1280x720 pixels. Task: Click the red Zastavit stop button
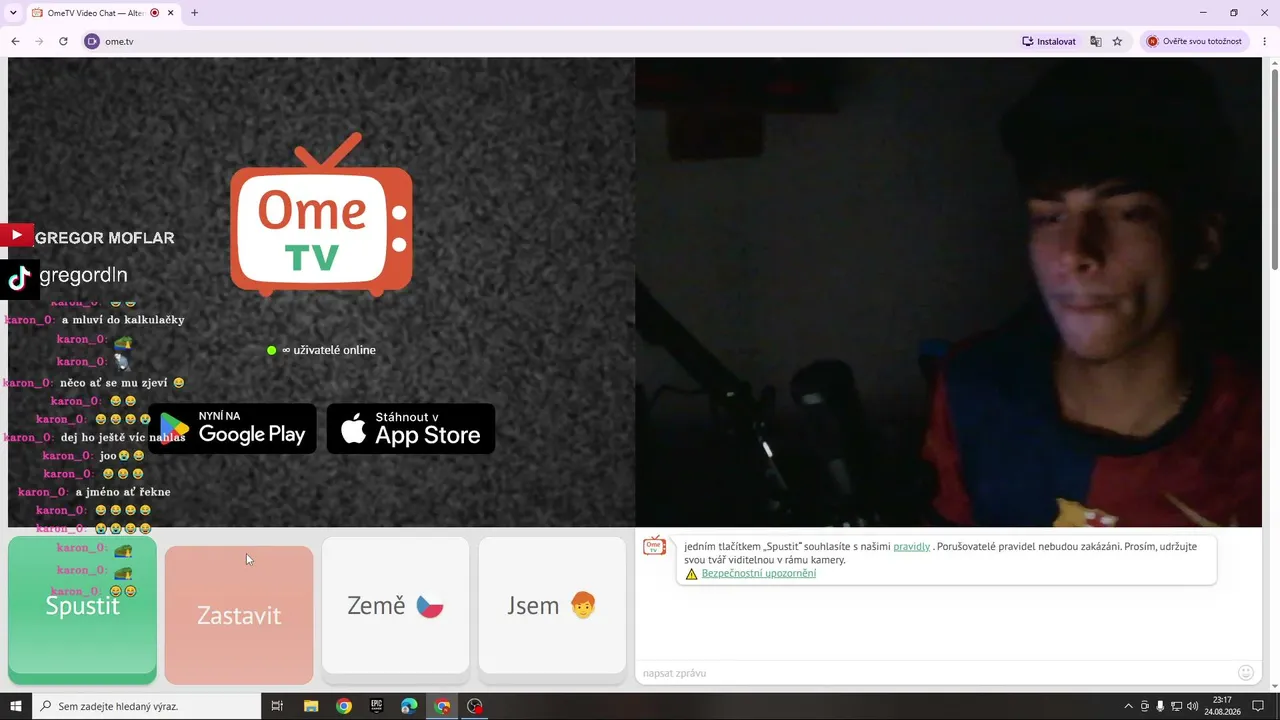click(239, 615)
